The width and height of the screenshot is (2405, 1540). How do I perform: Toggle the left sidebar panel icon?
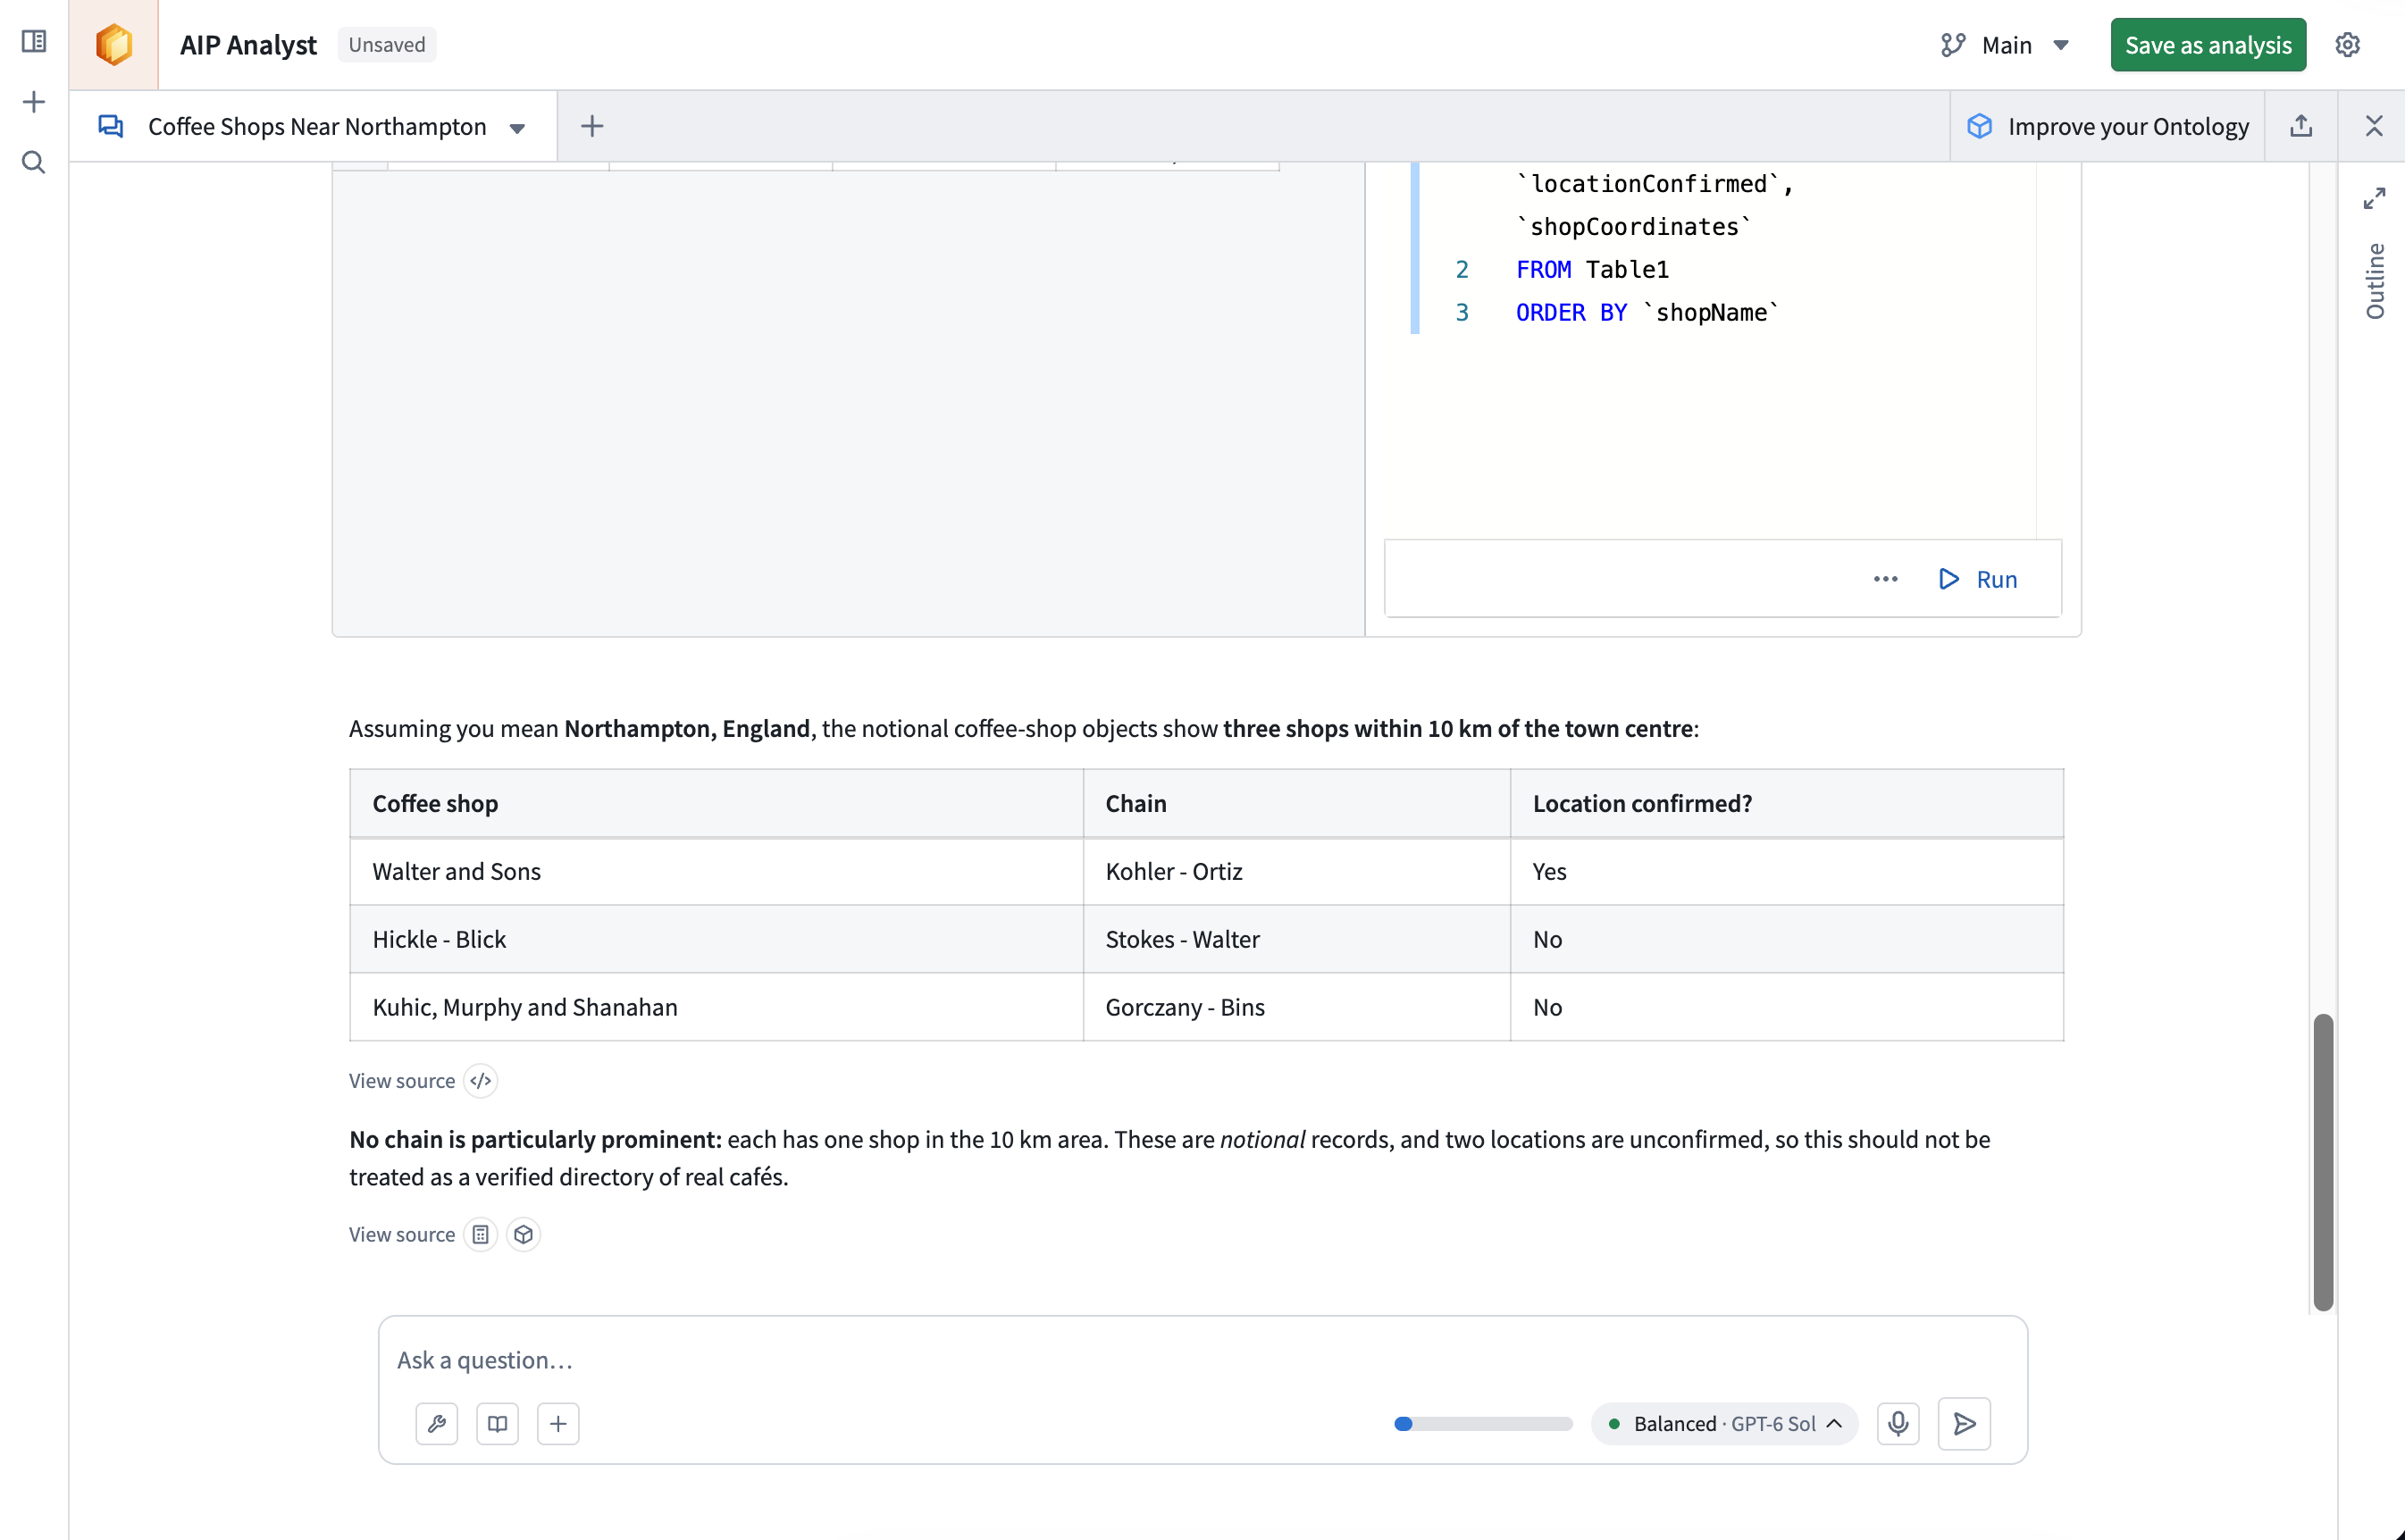pyautogui.click(x=34, y=42)
